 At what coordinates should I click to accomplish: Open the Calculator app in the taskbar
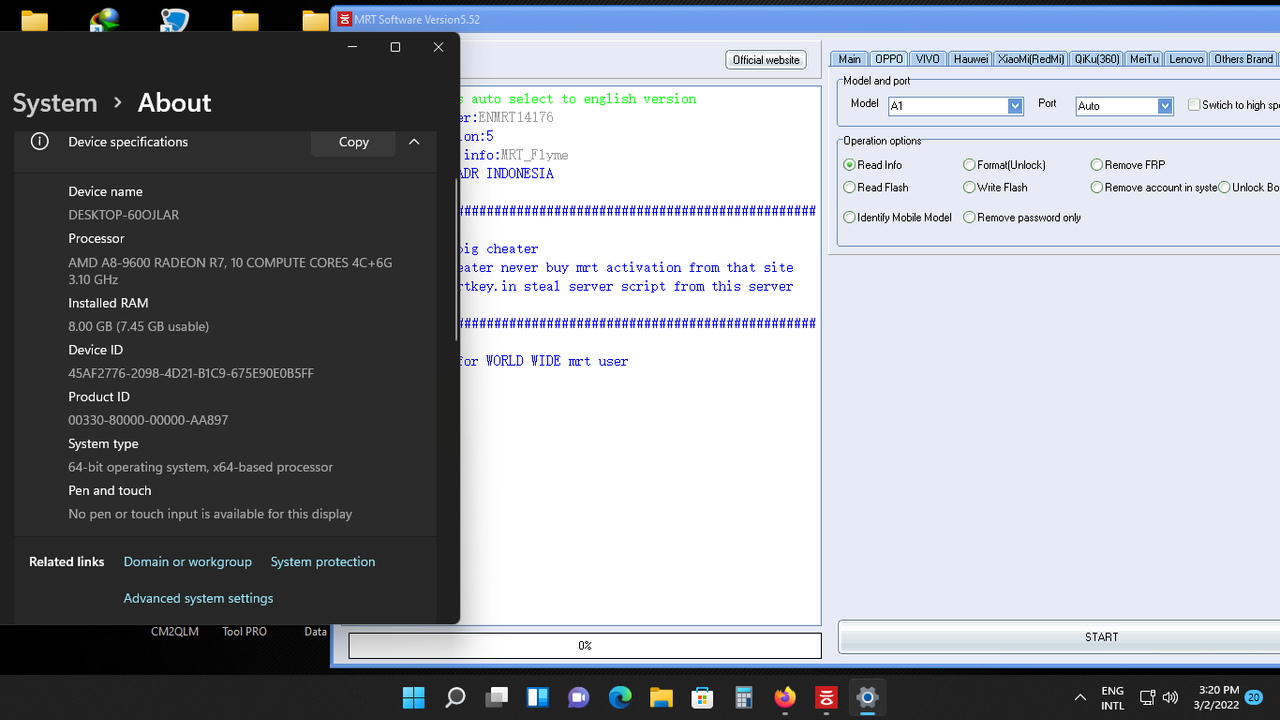[x=743, y=697]
